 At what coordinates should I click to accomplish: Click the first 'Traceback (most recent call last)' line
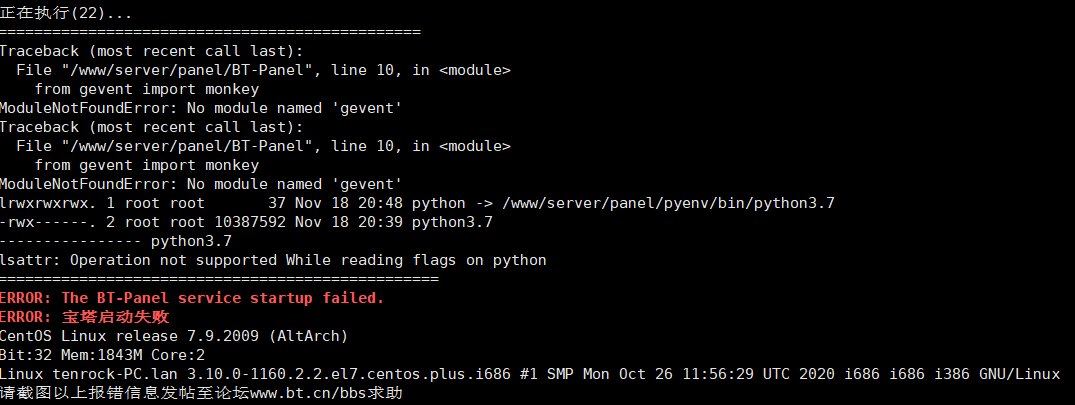[x=152, y=51]
